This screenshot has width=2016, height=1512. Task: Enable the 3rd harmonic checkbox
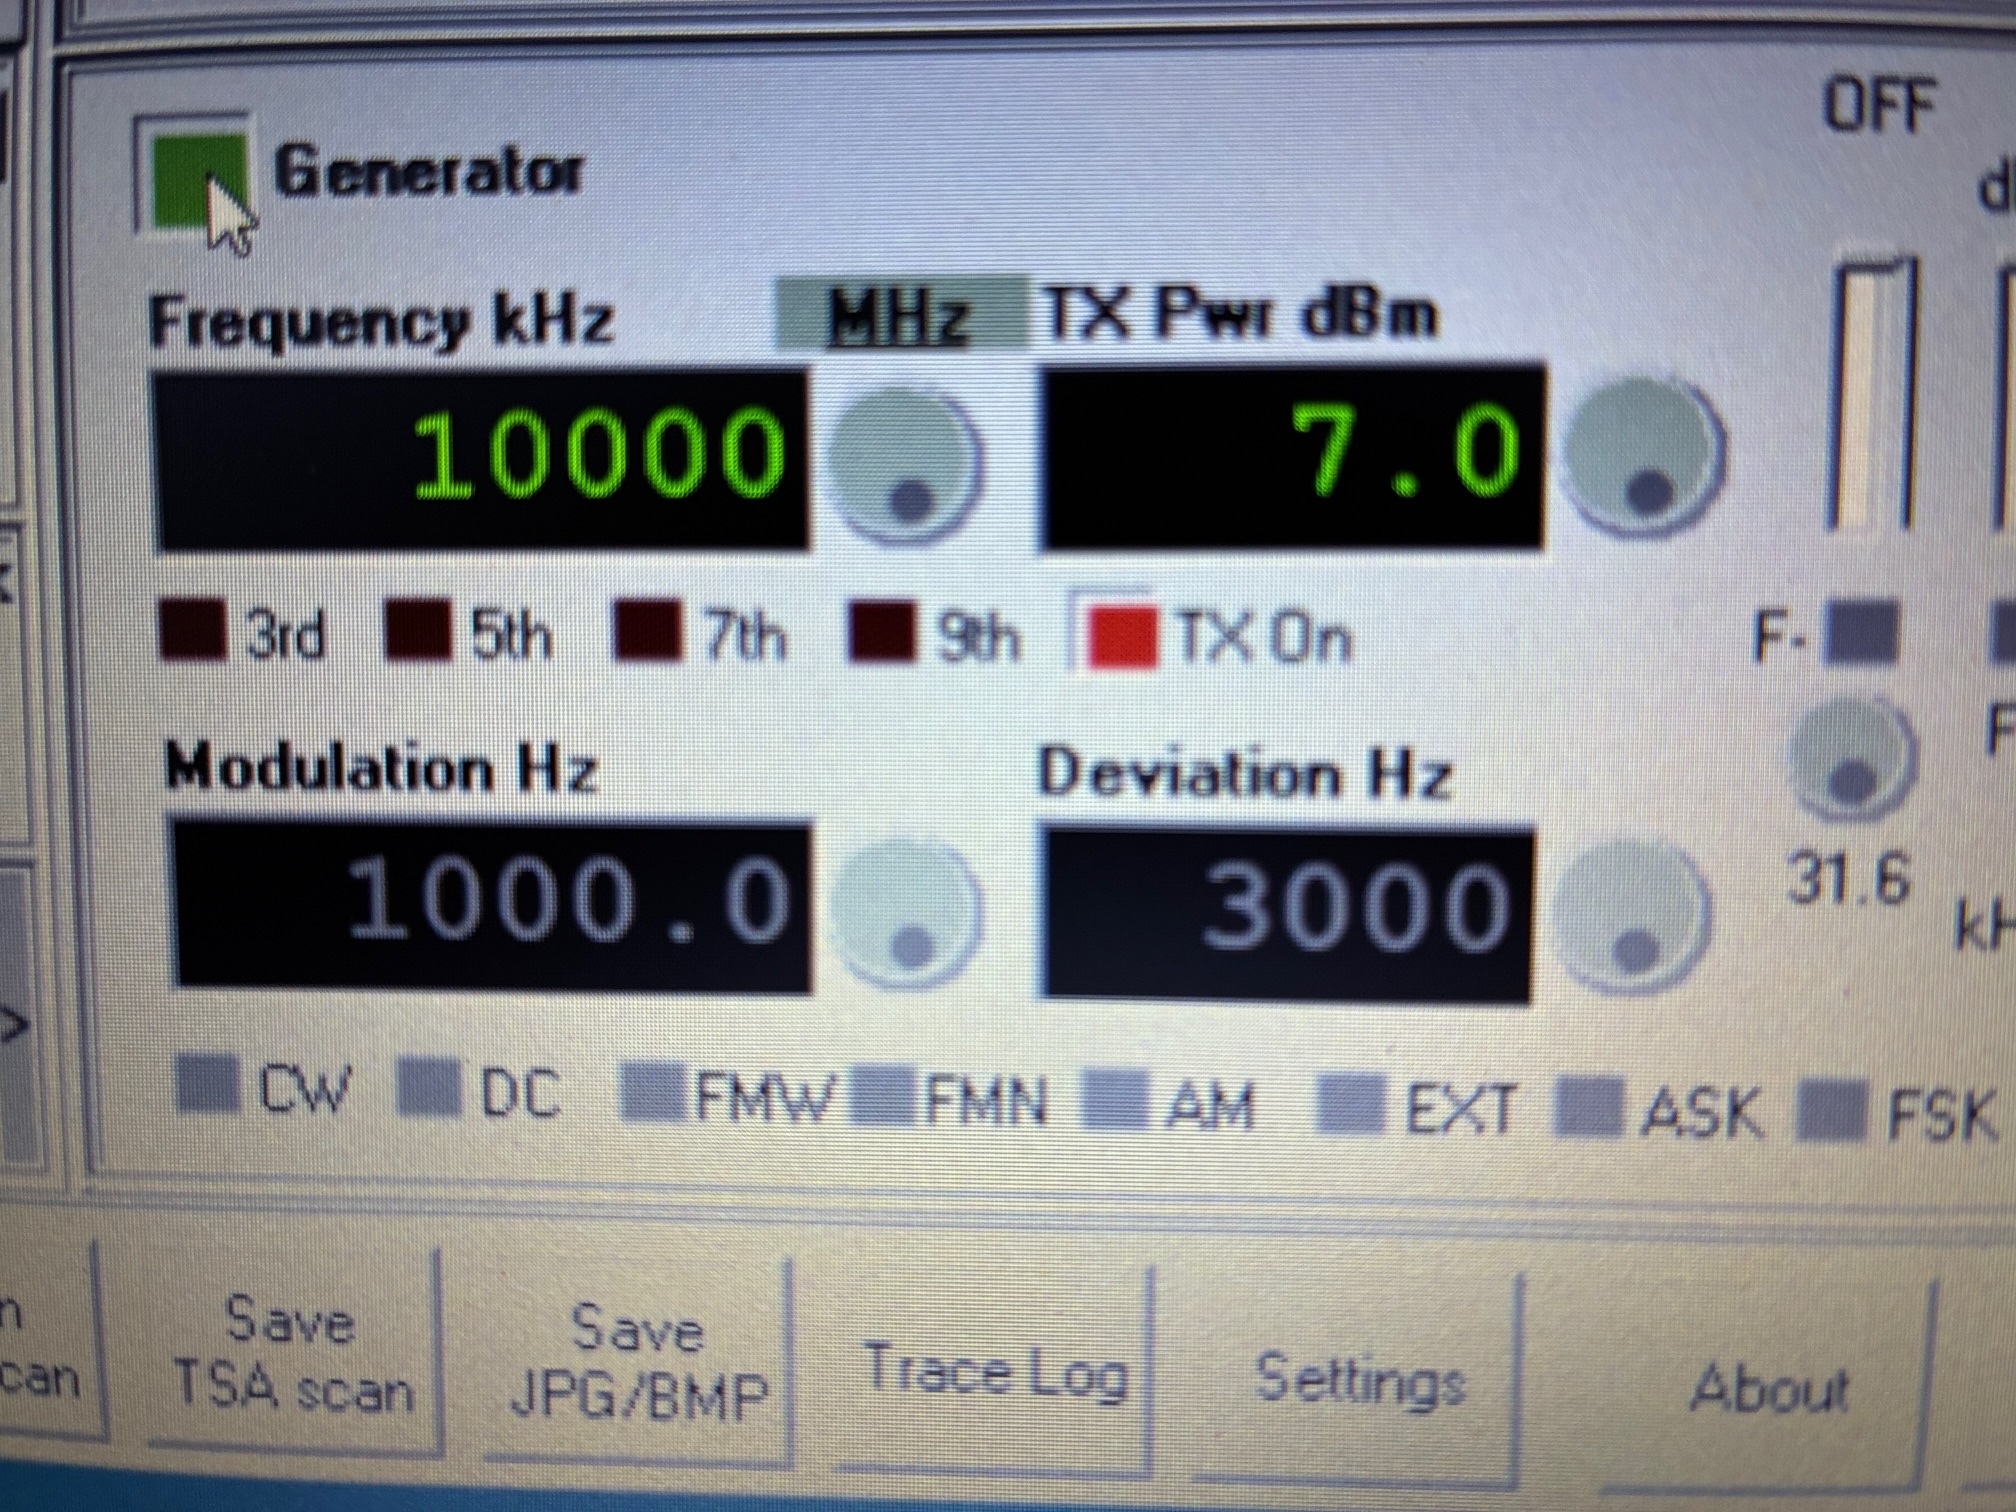pyautogui.click(x=192, y=630)
